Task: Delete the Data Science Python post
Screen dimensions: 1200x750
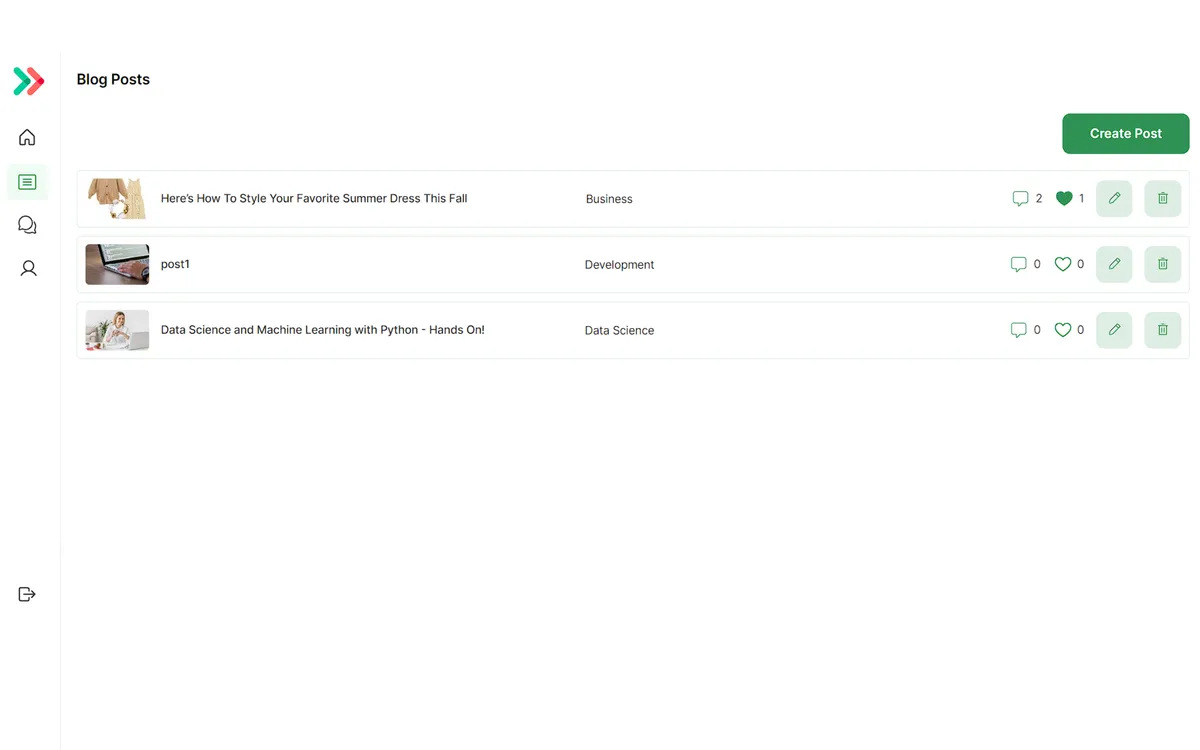Action: [x=1162, y=330]
